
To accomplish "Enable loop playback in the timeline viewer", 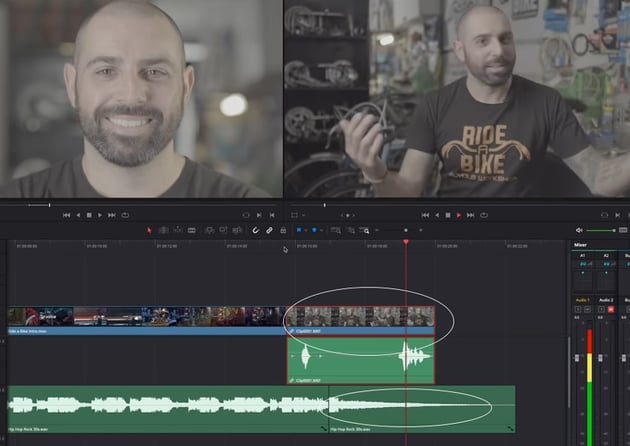I will 485,214.
